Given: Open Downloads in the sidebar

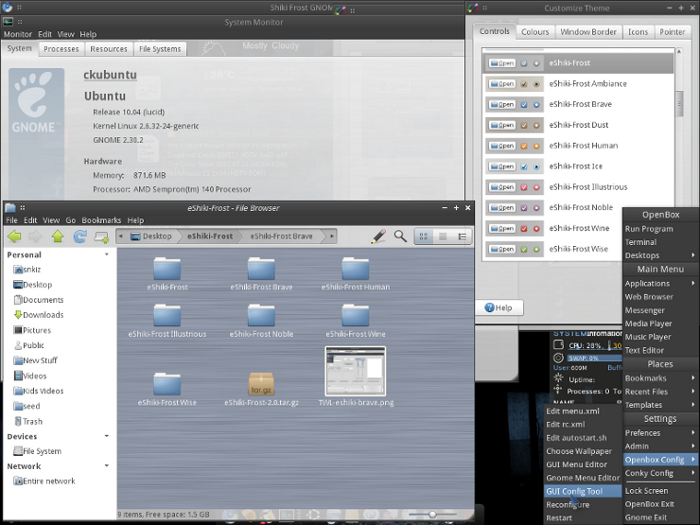Looking at the screenshot, I should [x=39, y=315].
